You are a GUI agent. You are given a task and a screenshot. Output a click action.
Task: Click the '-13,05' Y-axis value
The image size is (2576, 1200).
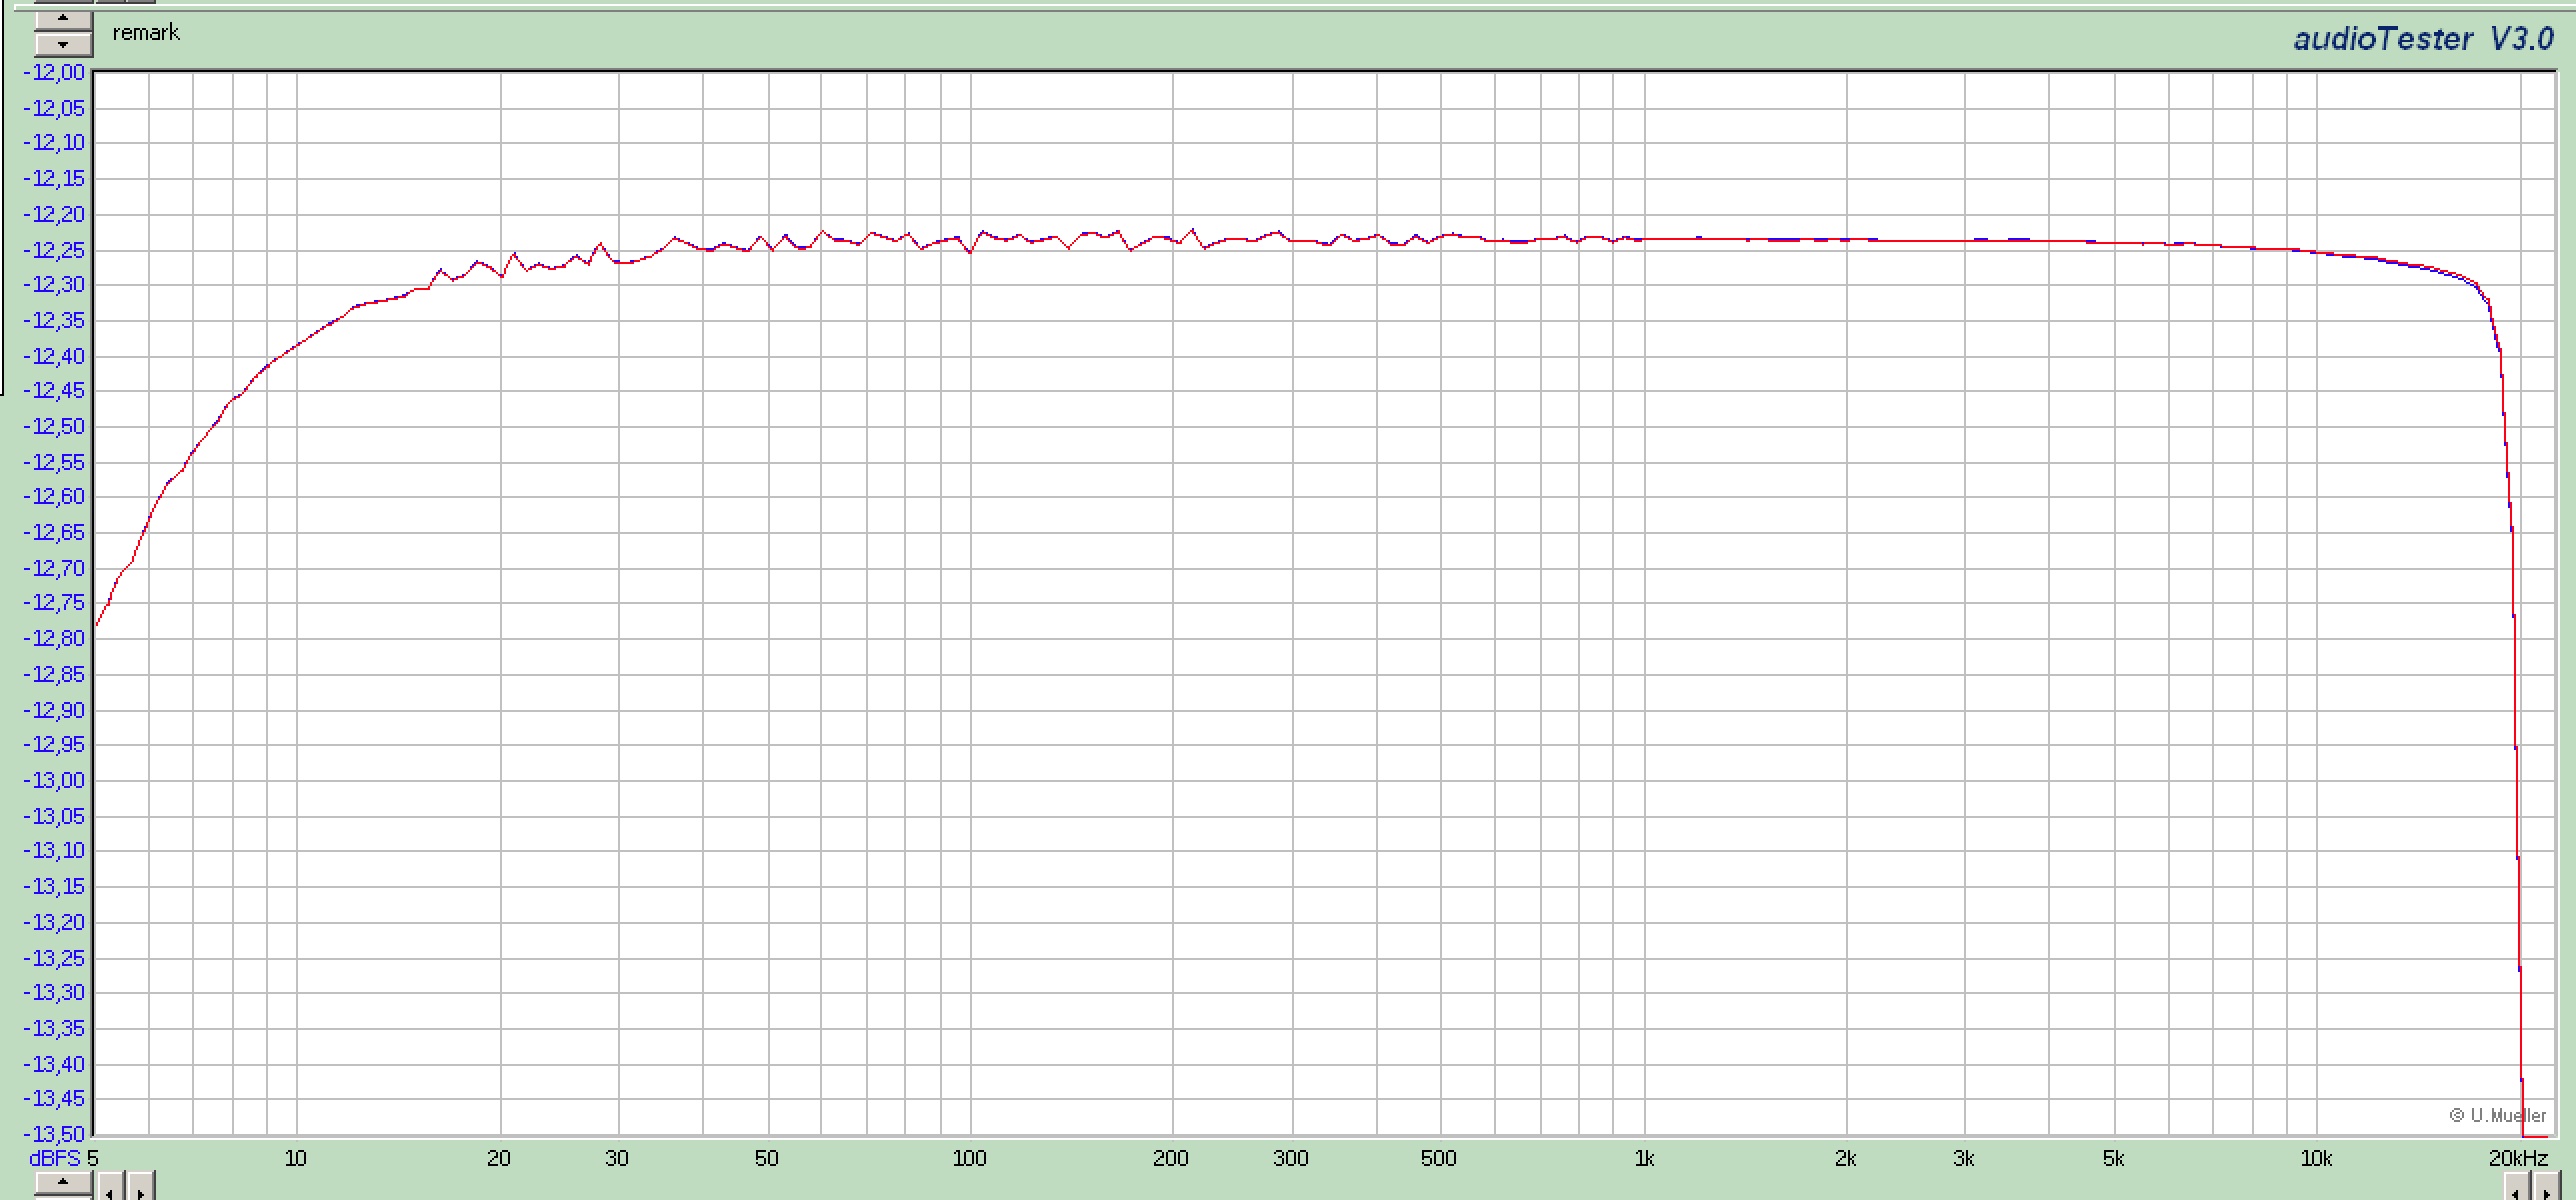[x=55, y=816]
